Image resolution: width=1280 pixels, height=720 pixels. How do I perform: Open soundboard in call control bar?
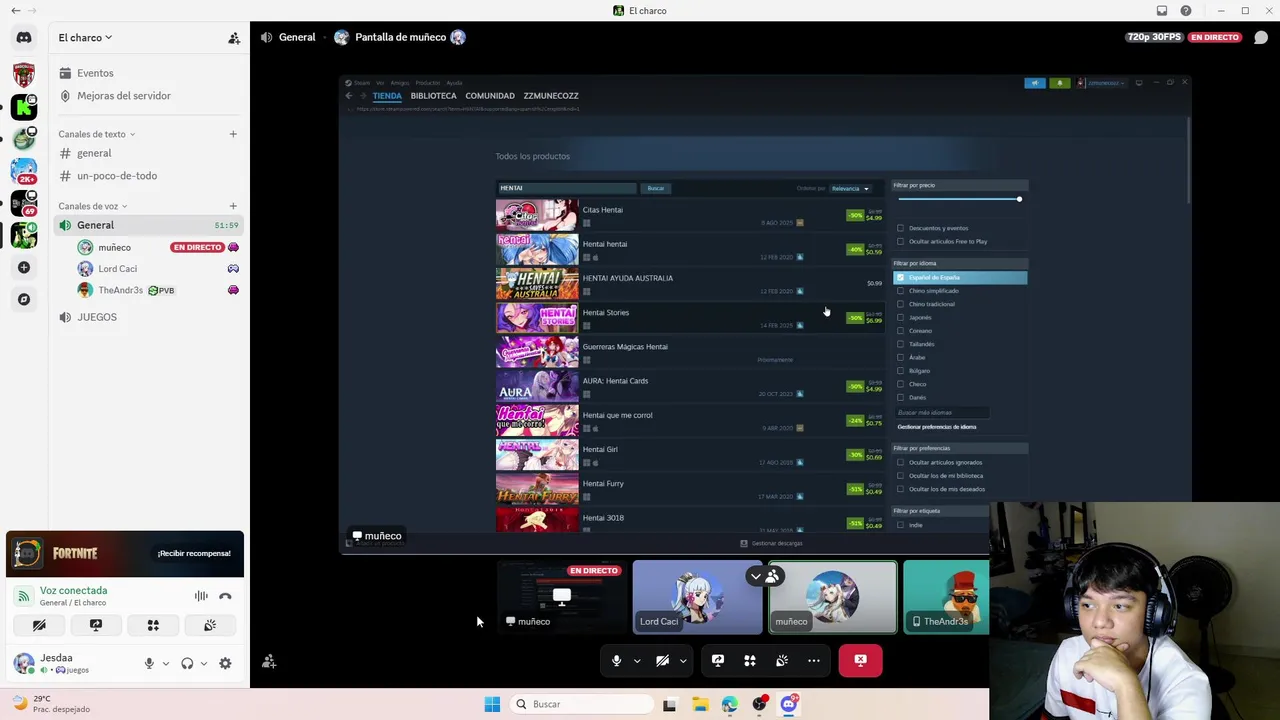(x=782, y=660)
